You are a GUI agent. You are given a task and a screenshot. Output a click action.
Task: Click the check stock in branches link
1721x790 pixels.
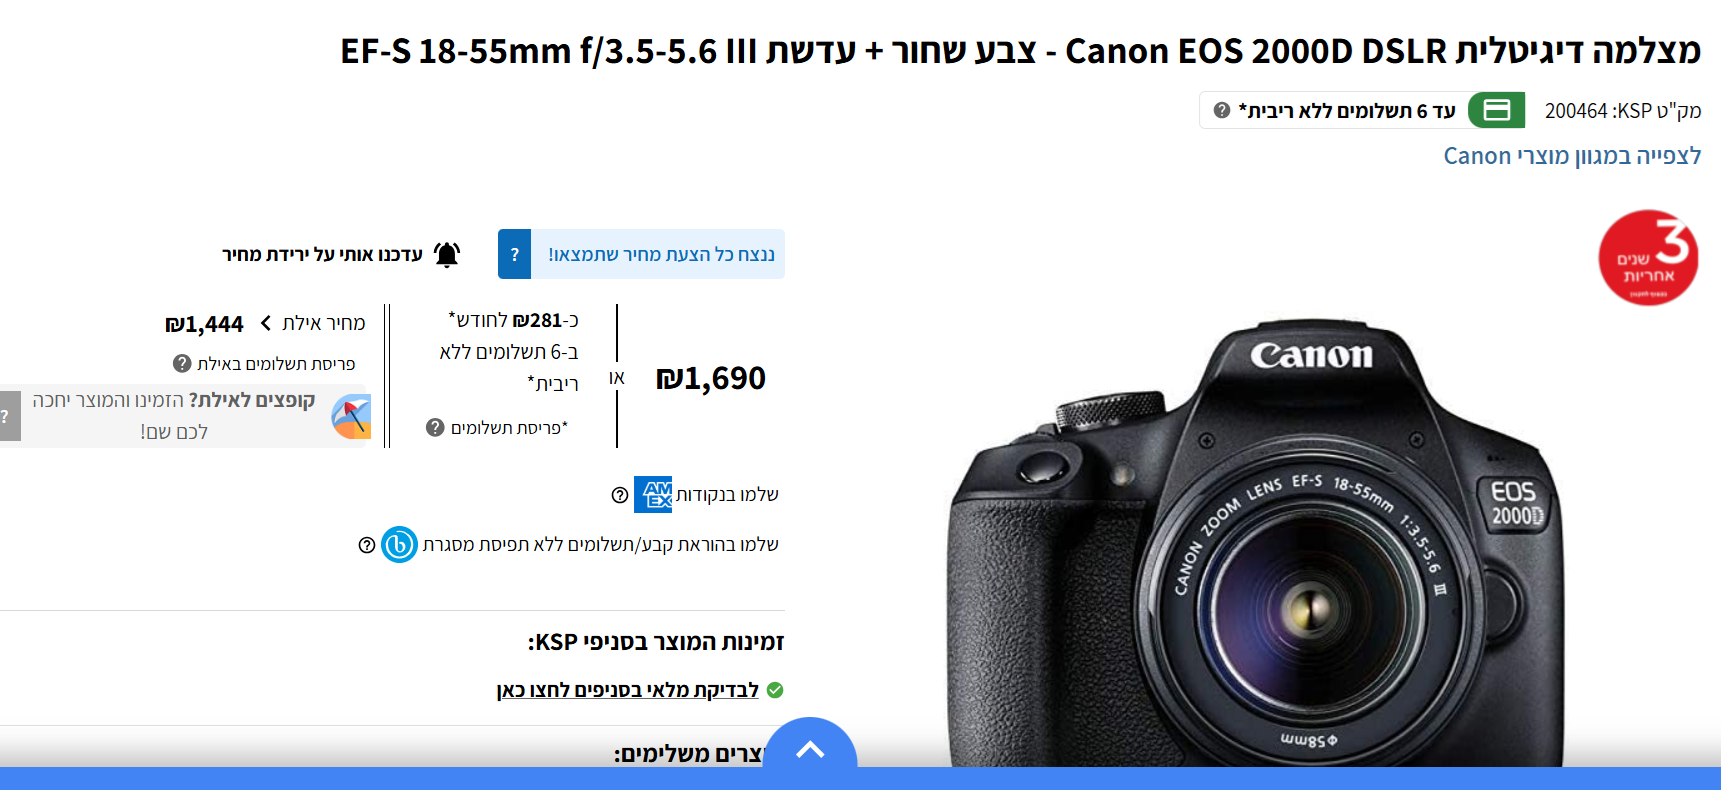coord(628,690)
